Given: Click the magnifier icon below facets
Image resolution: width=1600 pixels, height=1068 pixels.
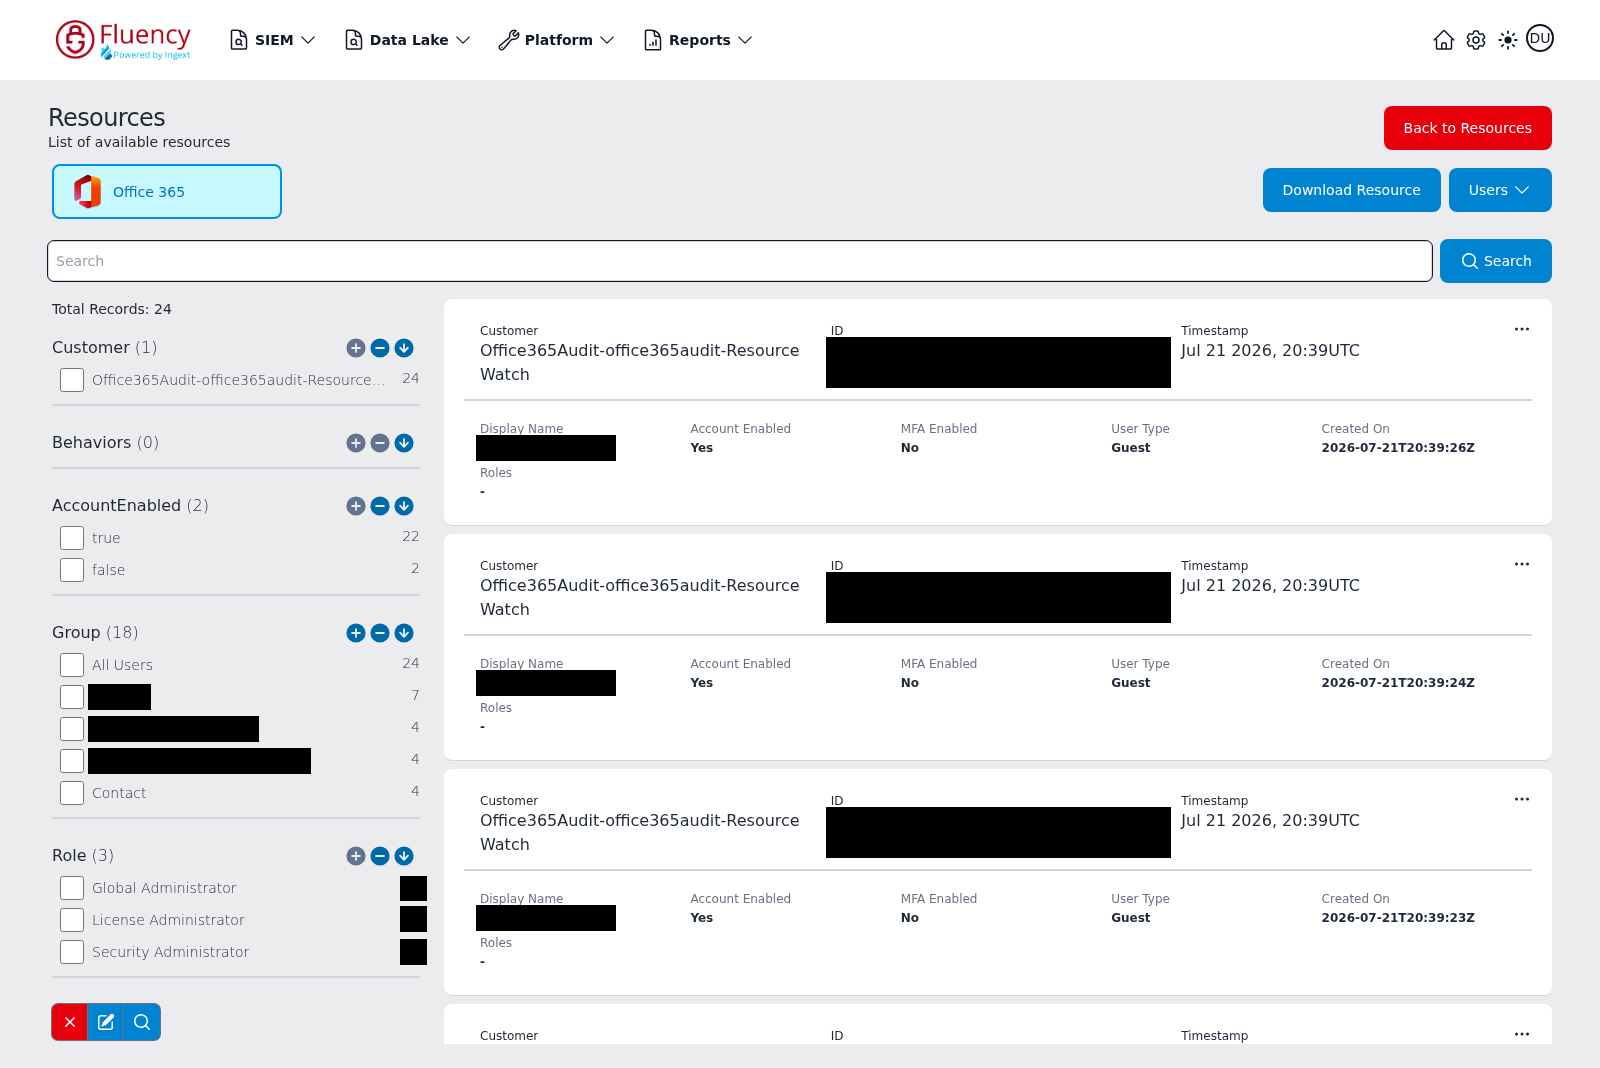Looking at the screenshot, I should click(142, 1022).
